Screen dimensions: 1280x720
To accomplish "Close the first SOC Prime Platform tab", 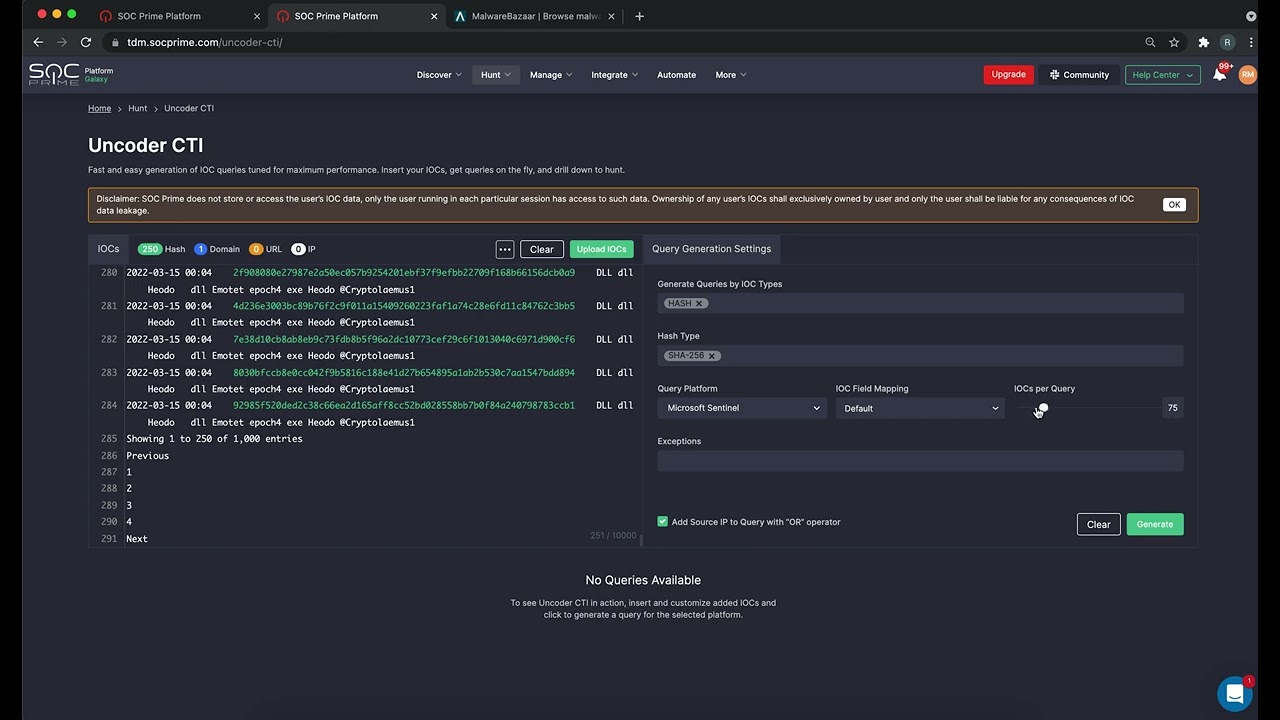I will pyautogui.click(x=257, y=16).
